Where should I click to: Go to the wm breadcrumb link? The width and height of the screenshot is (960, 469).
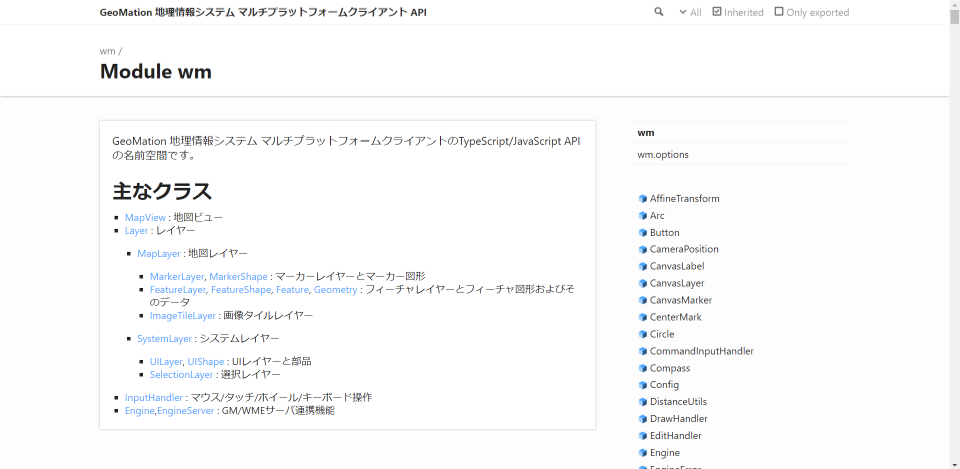(x=107, y=51)
